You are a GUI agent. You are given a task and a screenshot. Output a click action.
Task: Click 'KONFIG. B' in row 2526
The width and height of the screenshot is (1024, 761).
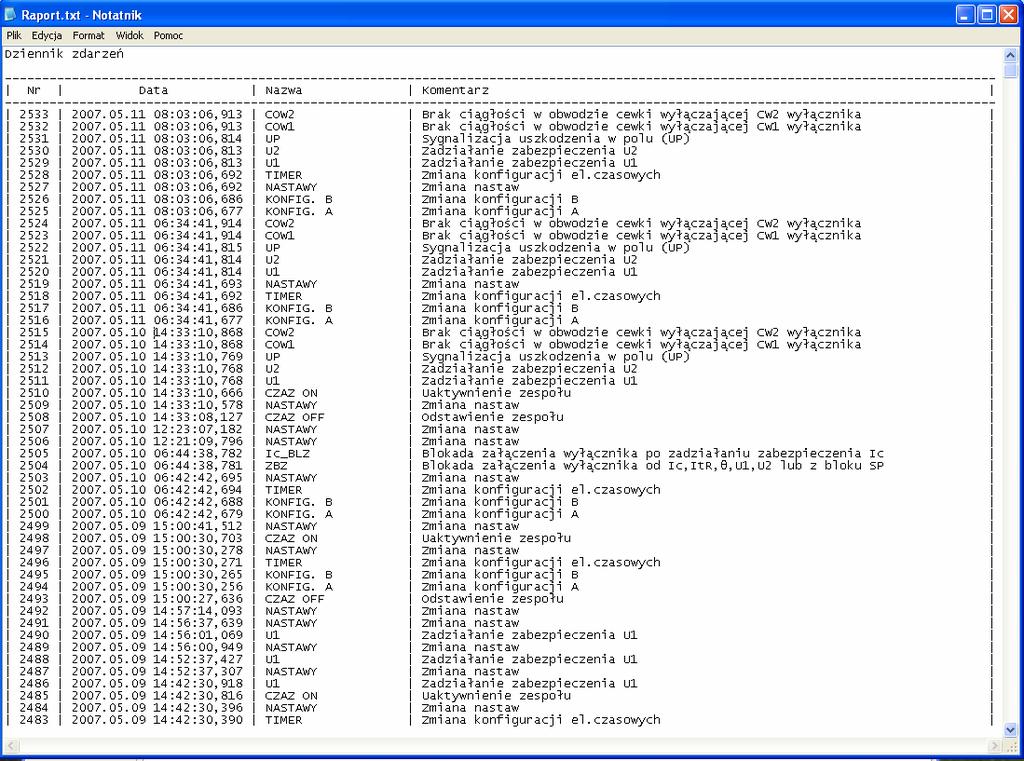(298, 199)
